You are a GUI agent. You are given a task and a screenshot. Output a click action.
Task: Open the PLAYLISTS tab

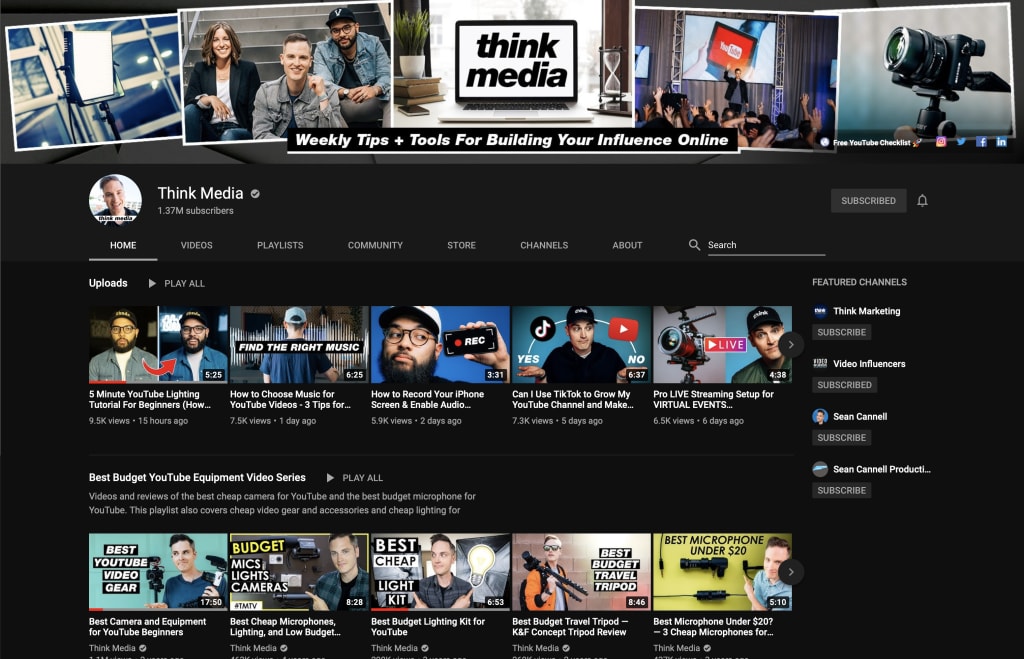[x=280, y=245]
